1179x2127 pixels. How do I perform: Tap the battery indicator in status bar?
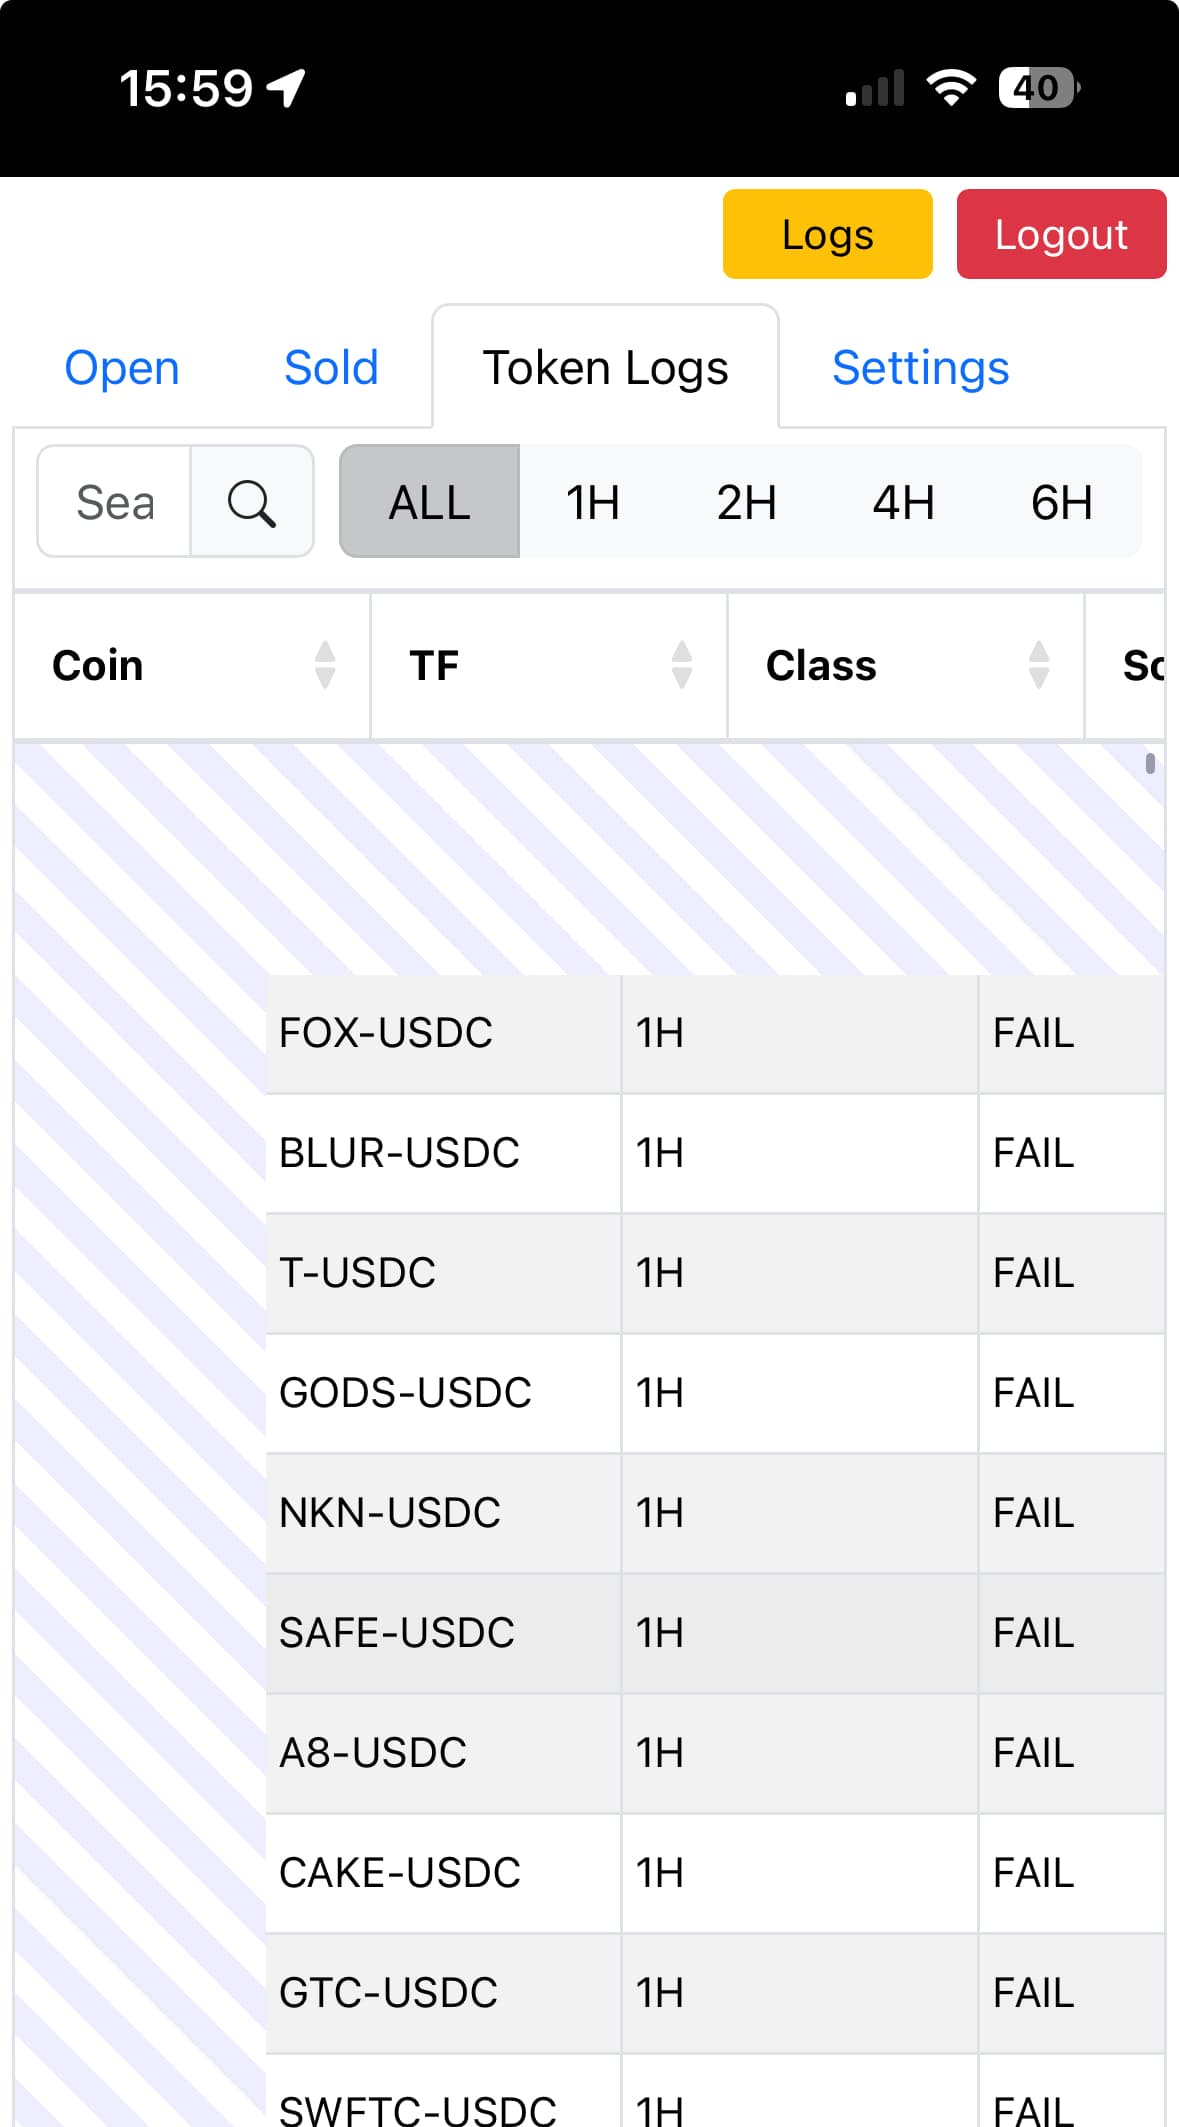(1038, 88)
